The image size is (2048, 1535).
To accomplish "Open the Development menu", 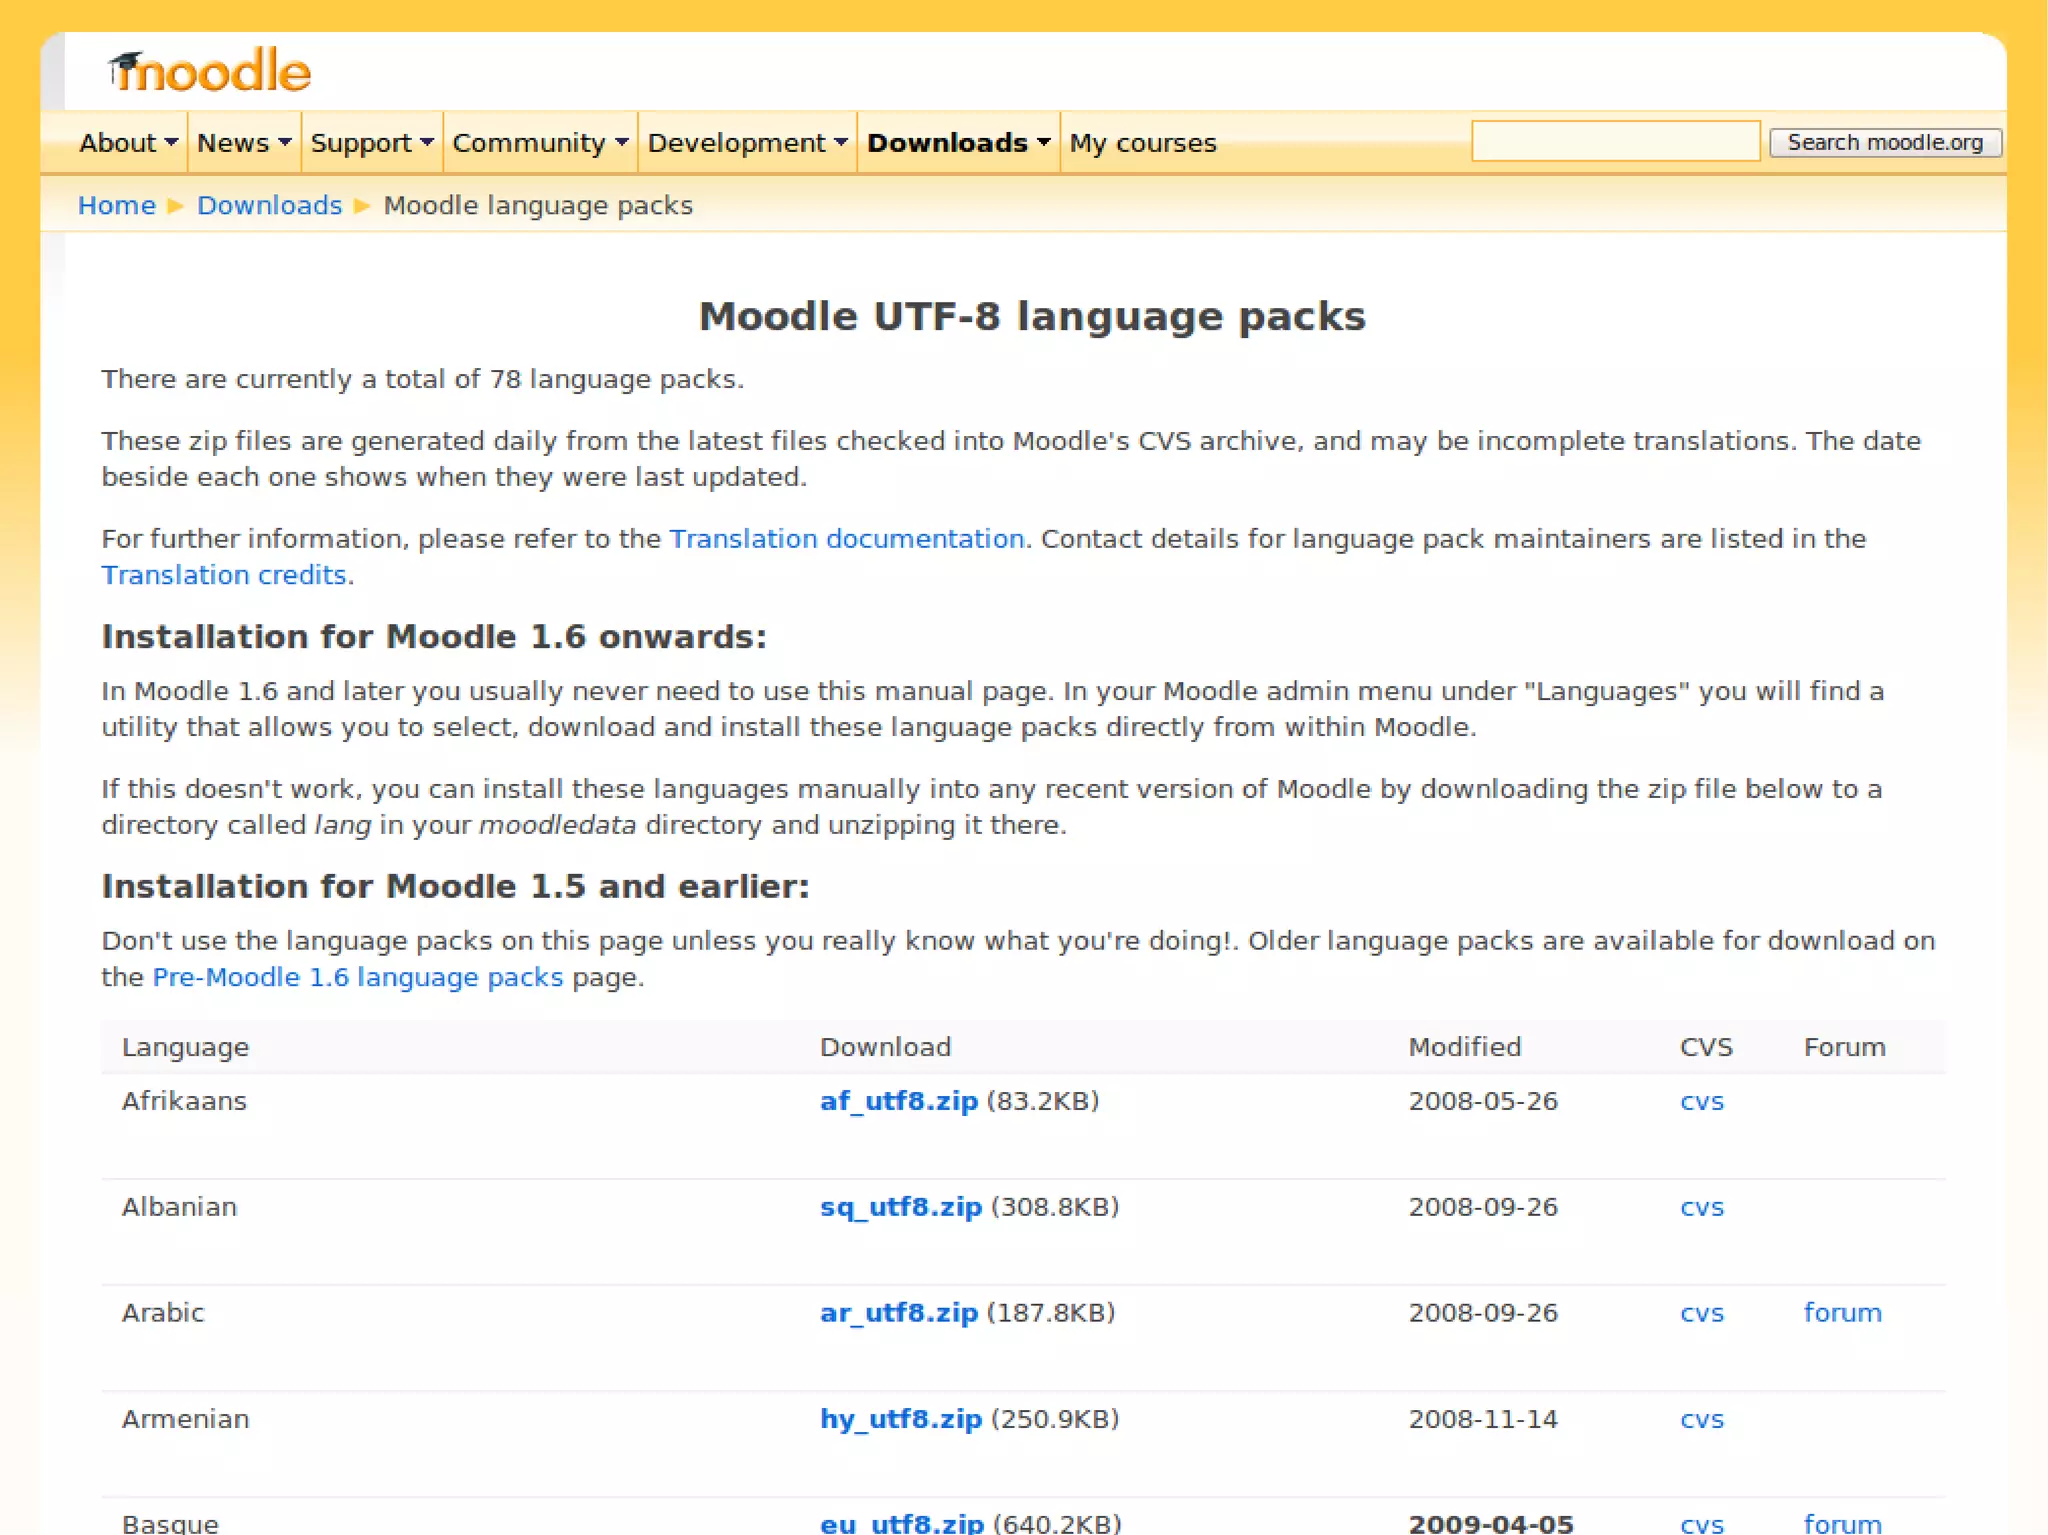I will [x=747, y=143].
